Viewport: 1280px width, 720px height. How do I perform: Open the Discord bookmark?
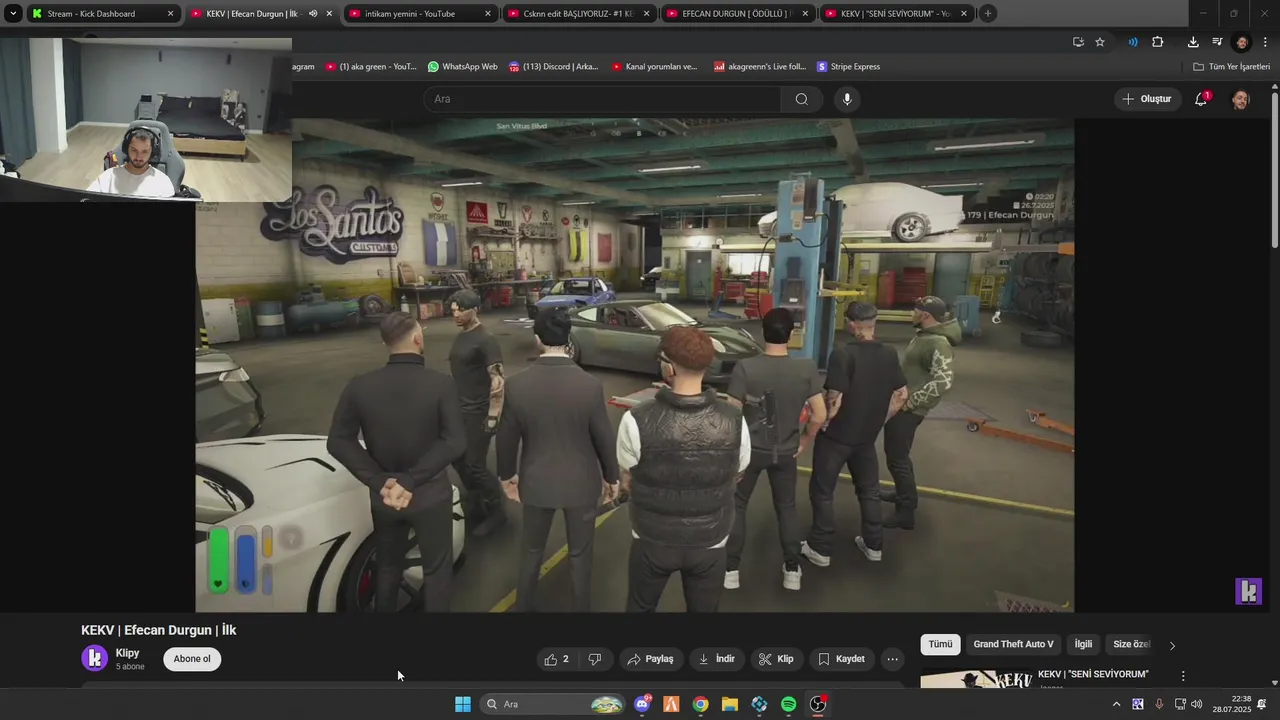coord(554,67)
